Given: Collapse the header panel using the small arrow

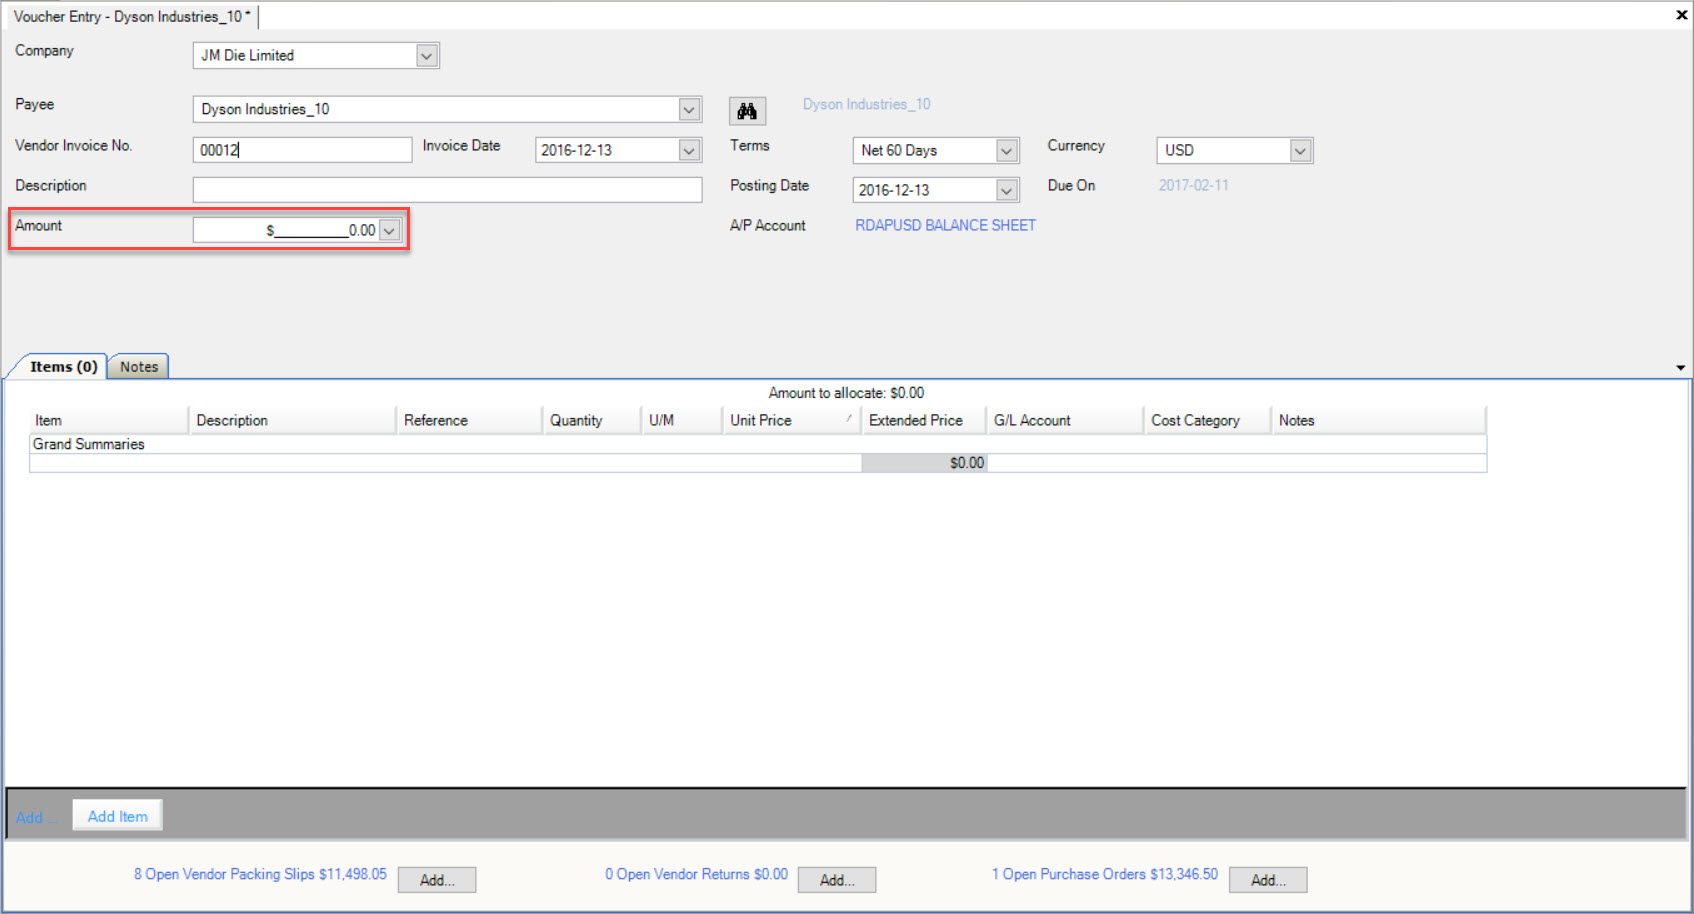Looking at the screenshot, I should (x=1680, y=368).
